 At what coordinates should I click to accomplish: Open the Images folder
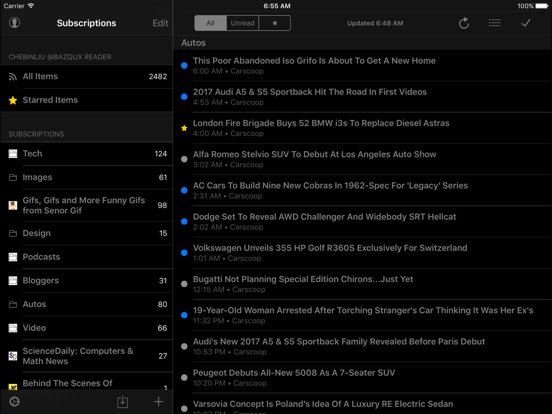(x=86, y=177)
